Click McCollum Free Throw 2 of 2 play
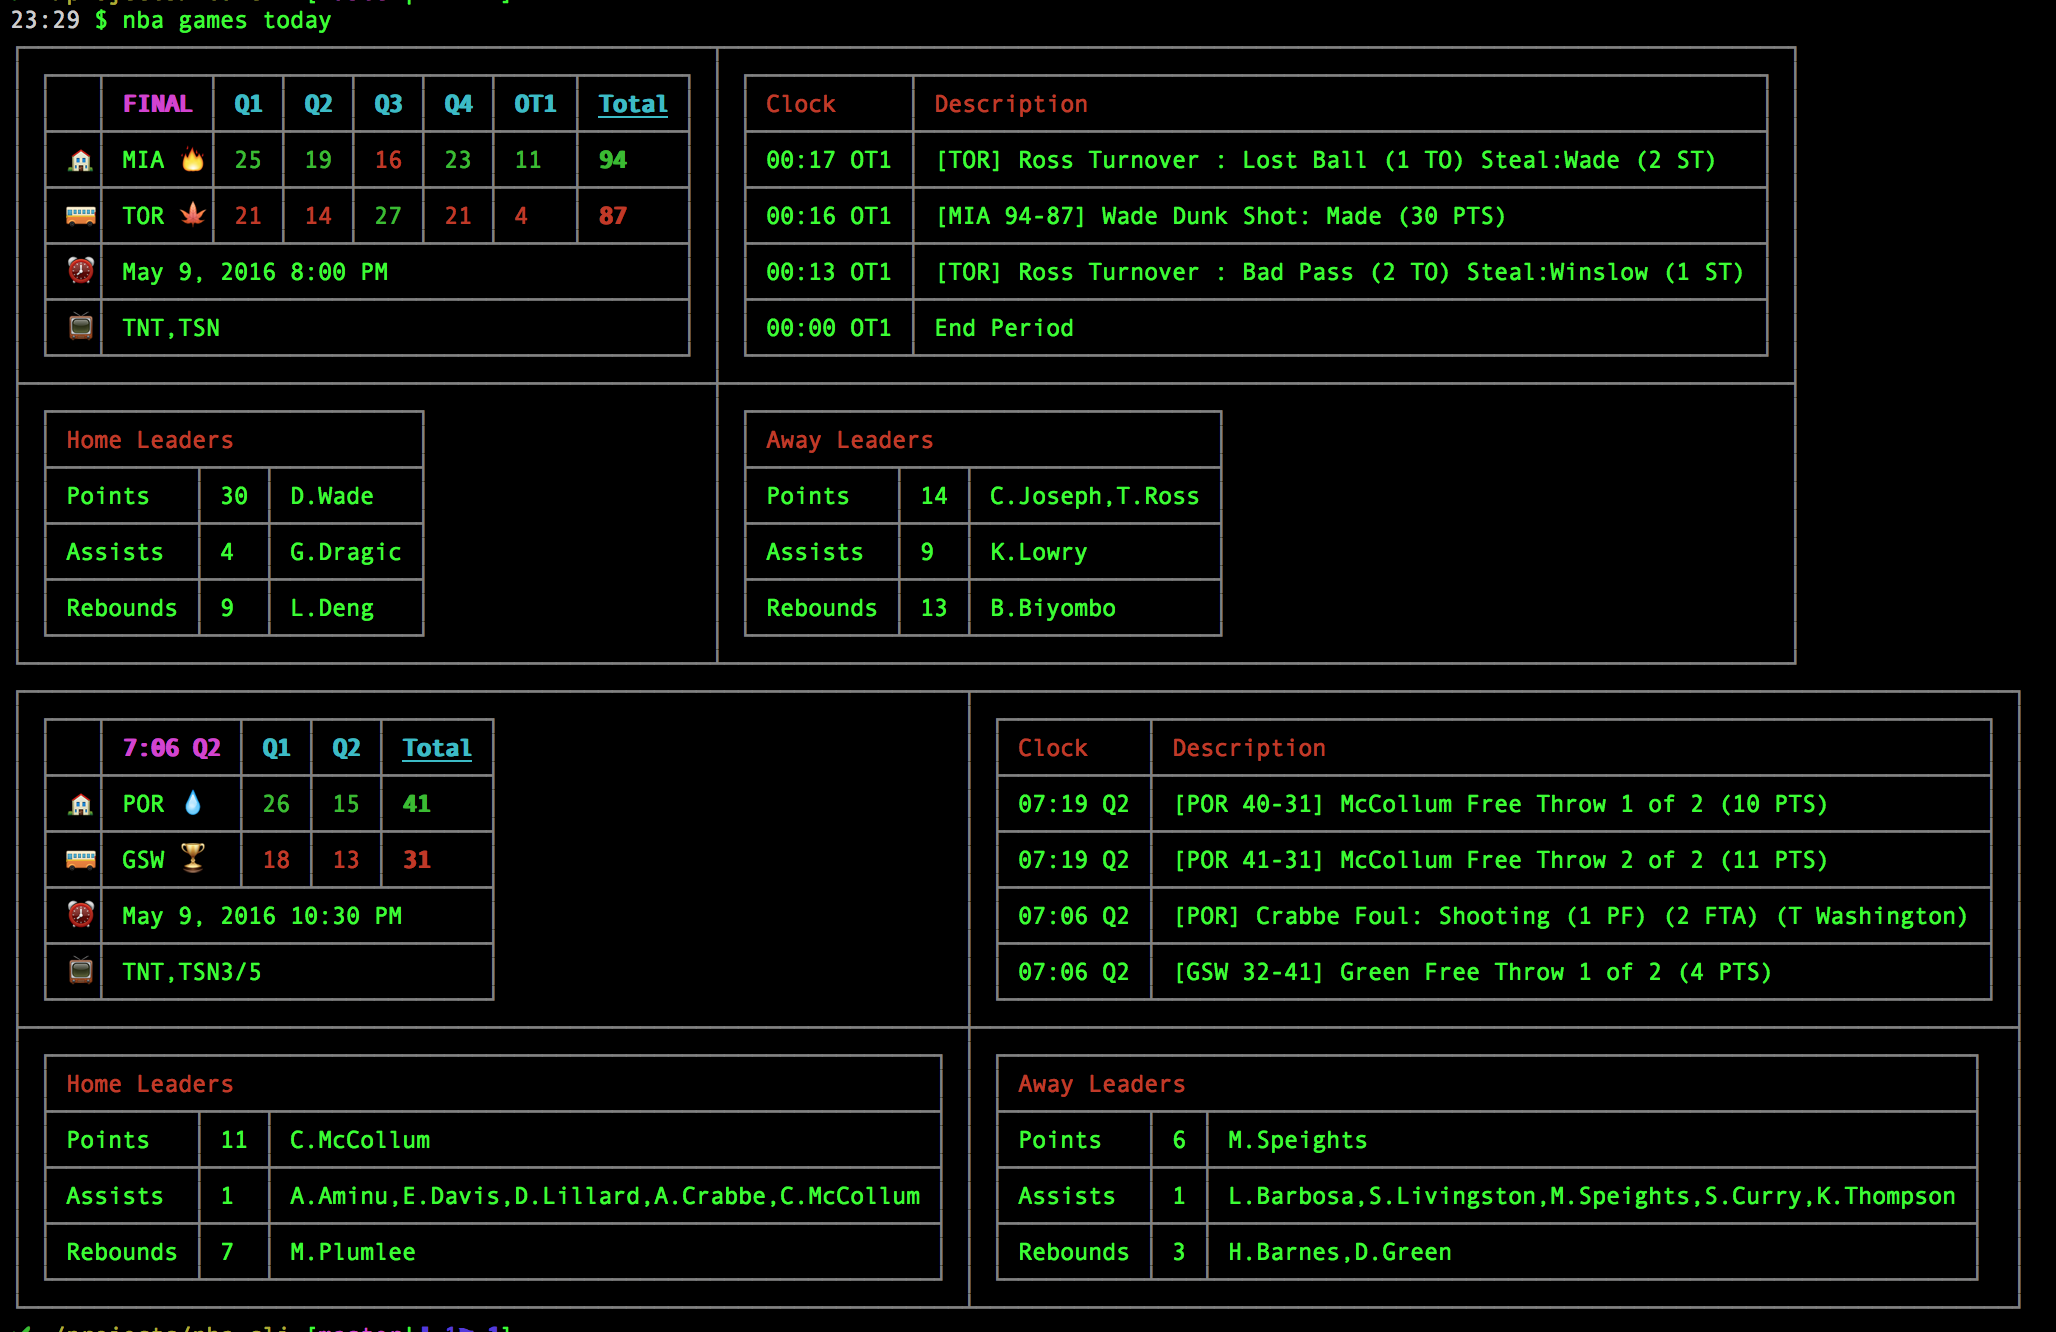The width and height of the screenshot is (2056, 1332). point(1500,860)
